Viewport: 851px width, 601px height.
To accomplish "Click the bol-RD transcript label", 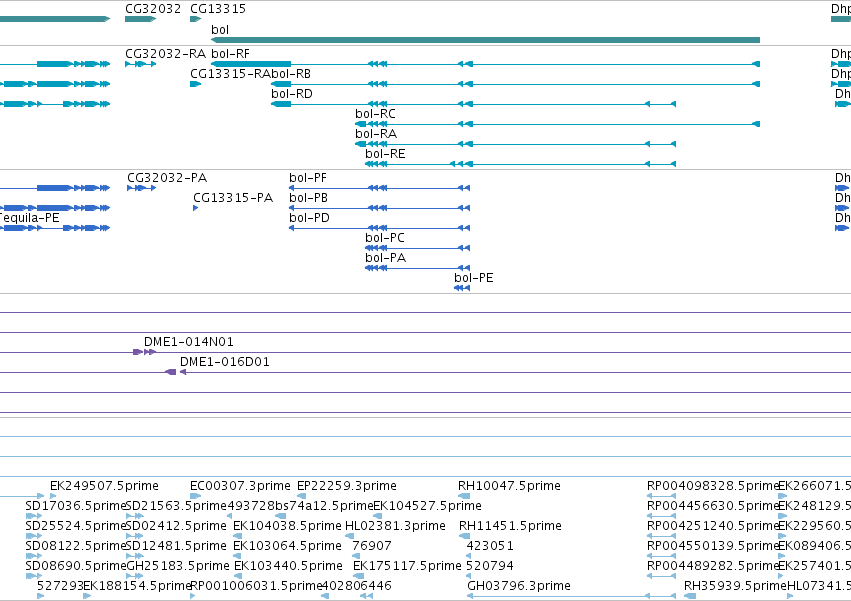I will tap(292, 94).
